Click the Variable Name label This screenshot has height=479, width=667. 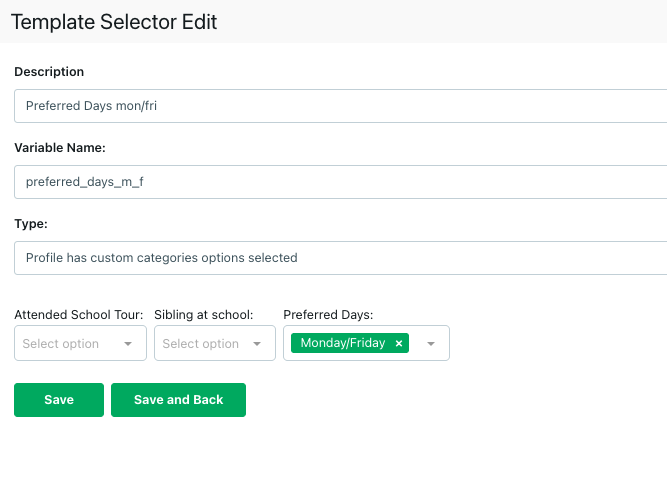pos(60,147)
